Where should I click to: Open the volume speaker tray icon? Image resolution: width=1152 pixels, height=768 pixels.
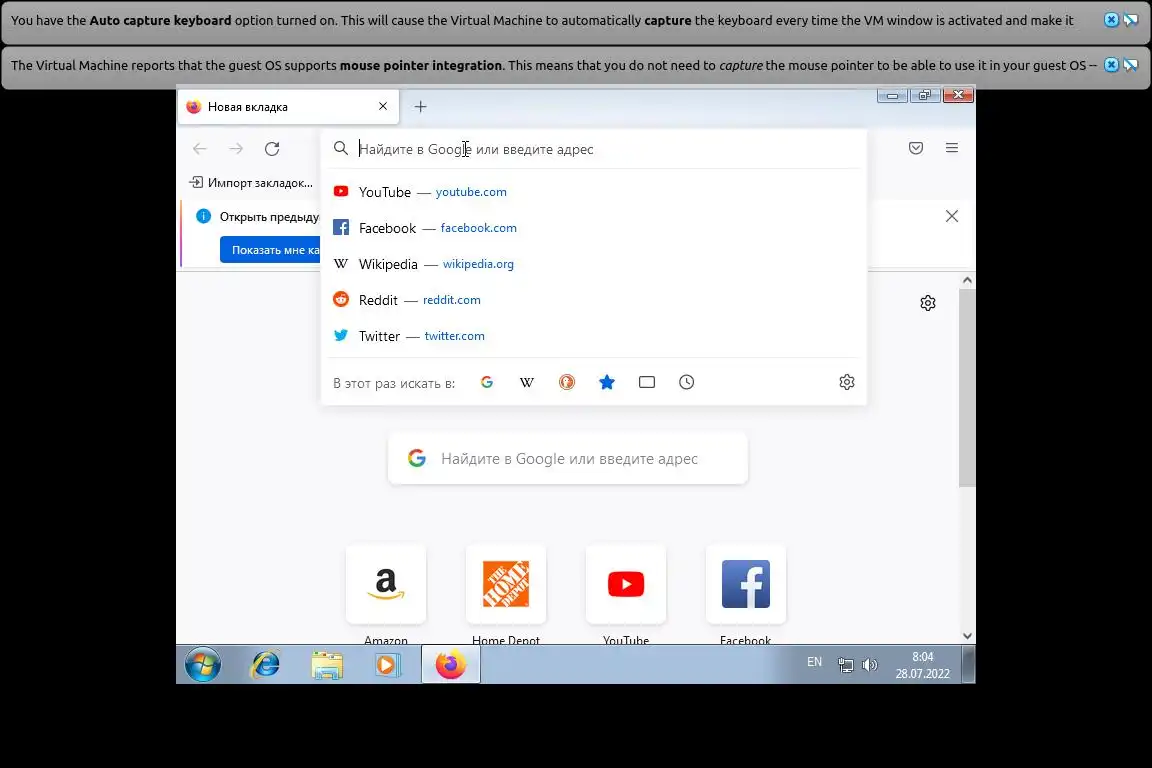[870, 665]
